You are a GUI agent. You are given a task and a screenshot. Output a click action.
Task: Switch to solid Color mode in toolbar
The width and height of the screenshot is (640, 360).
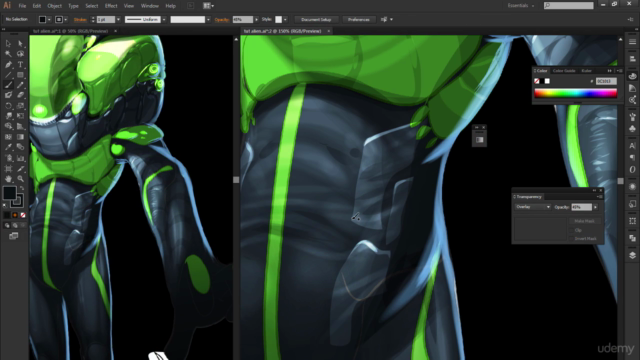[7, 215]
